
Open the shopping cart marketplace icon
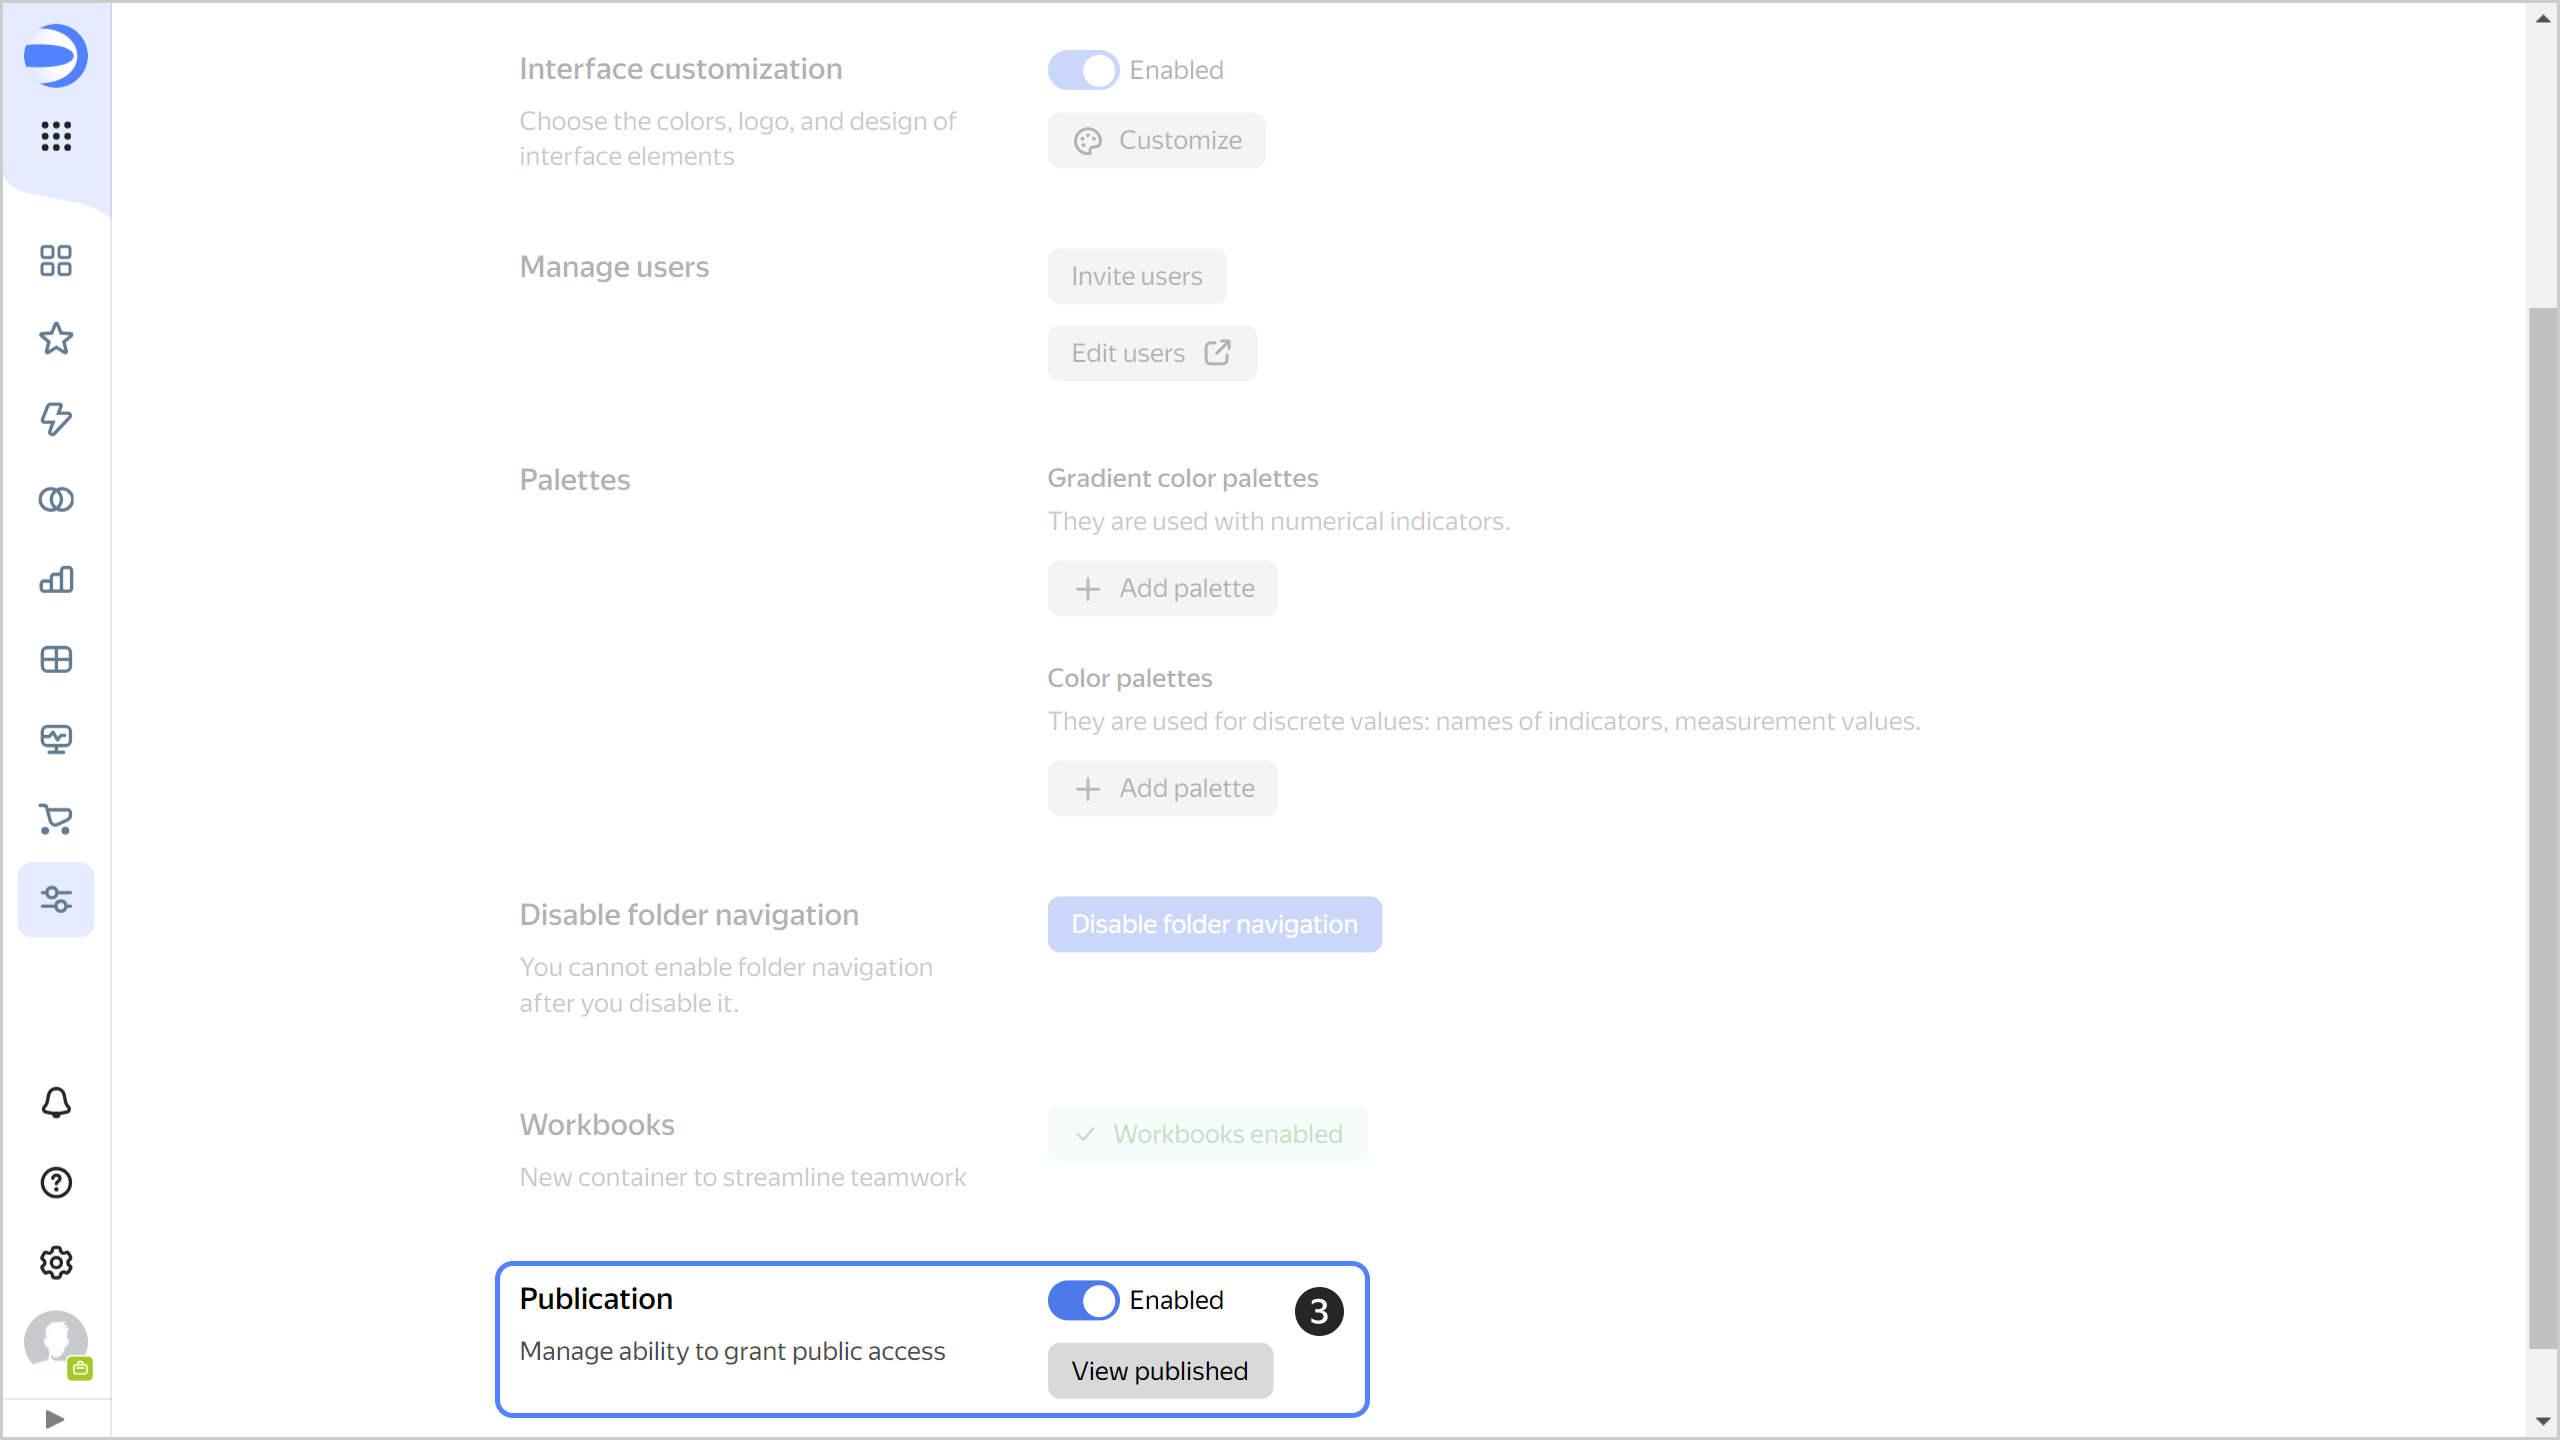point(56,819)
